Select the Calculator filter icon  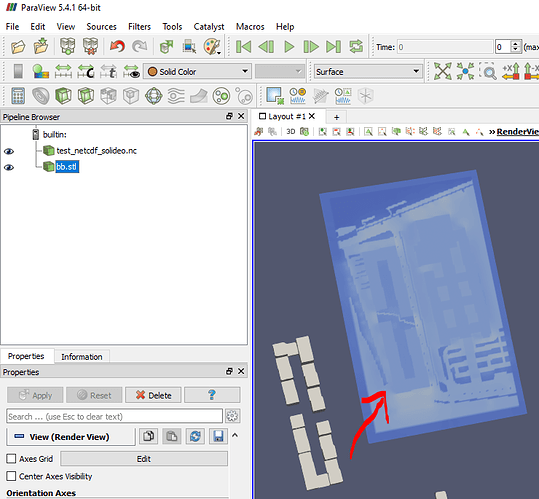point(18,96)
